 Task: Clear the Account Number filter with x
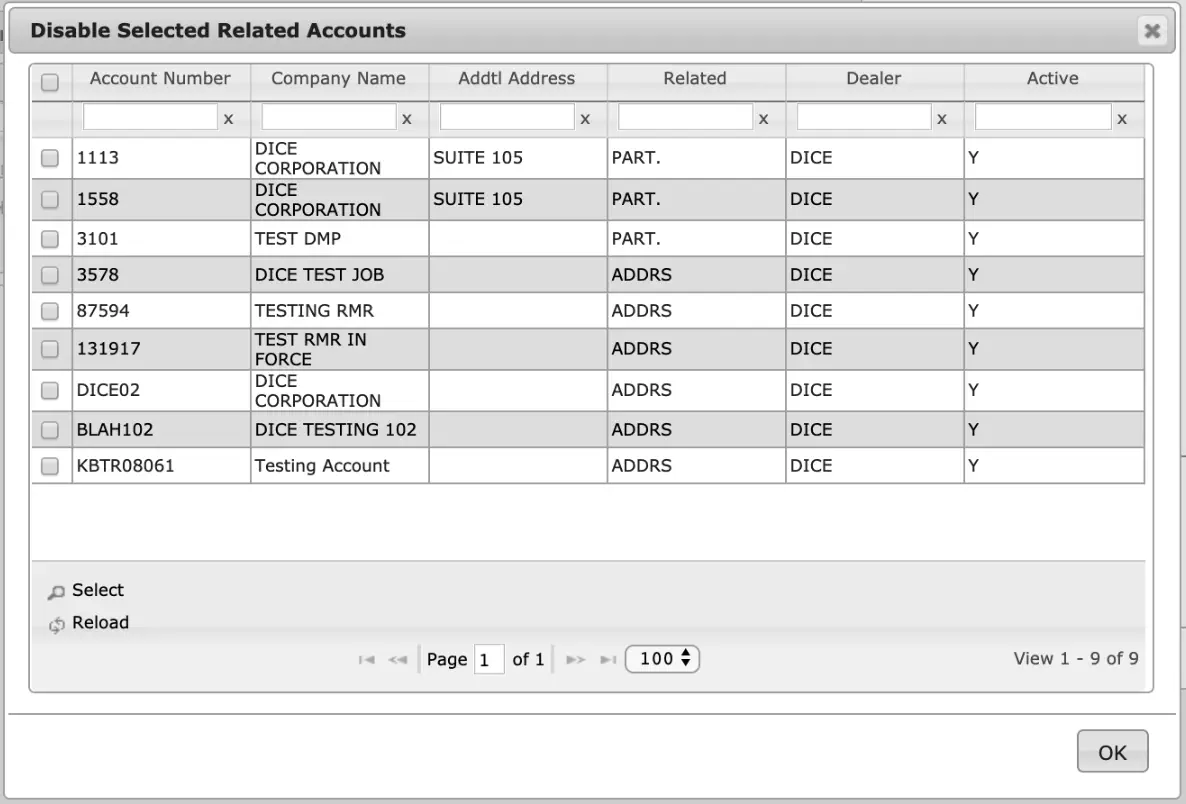click(x=228, y=119)
